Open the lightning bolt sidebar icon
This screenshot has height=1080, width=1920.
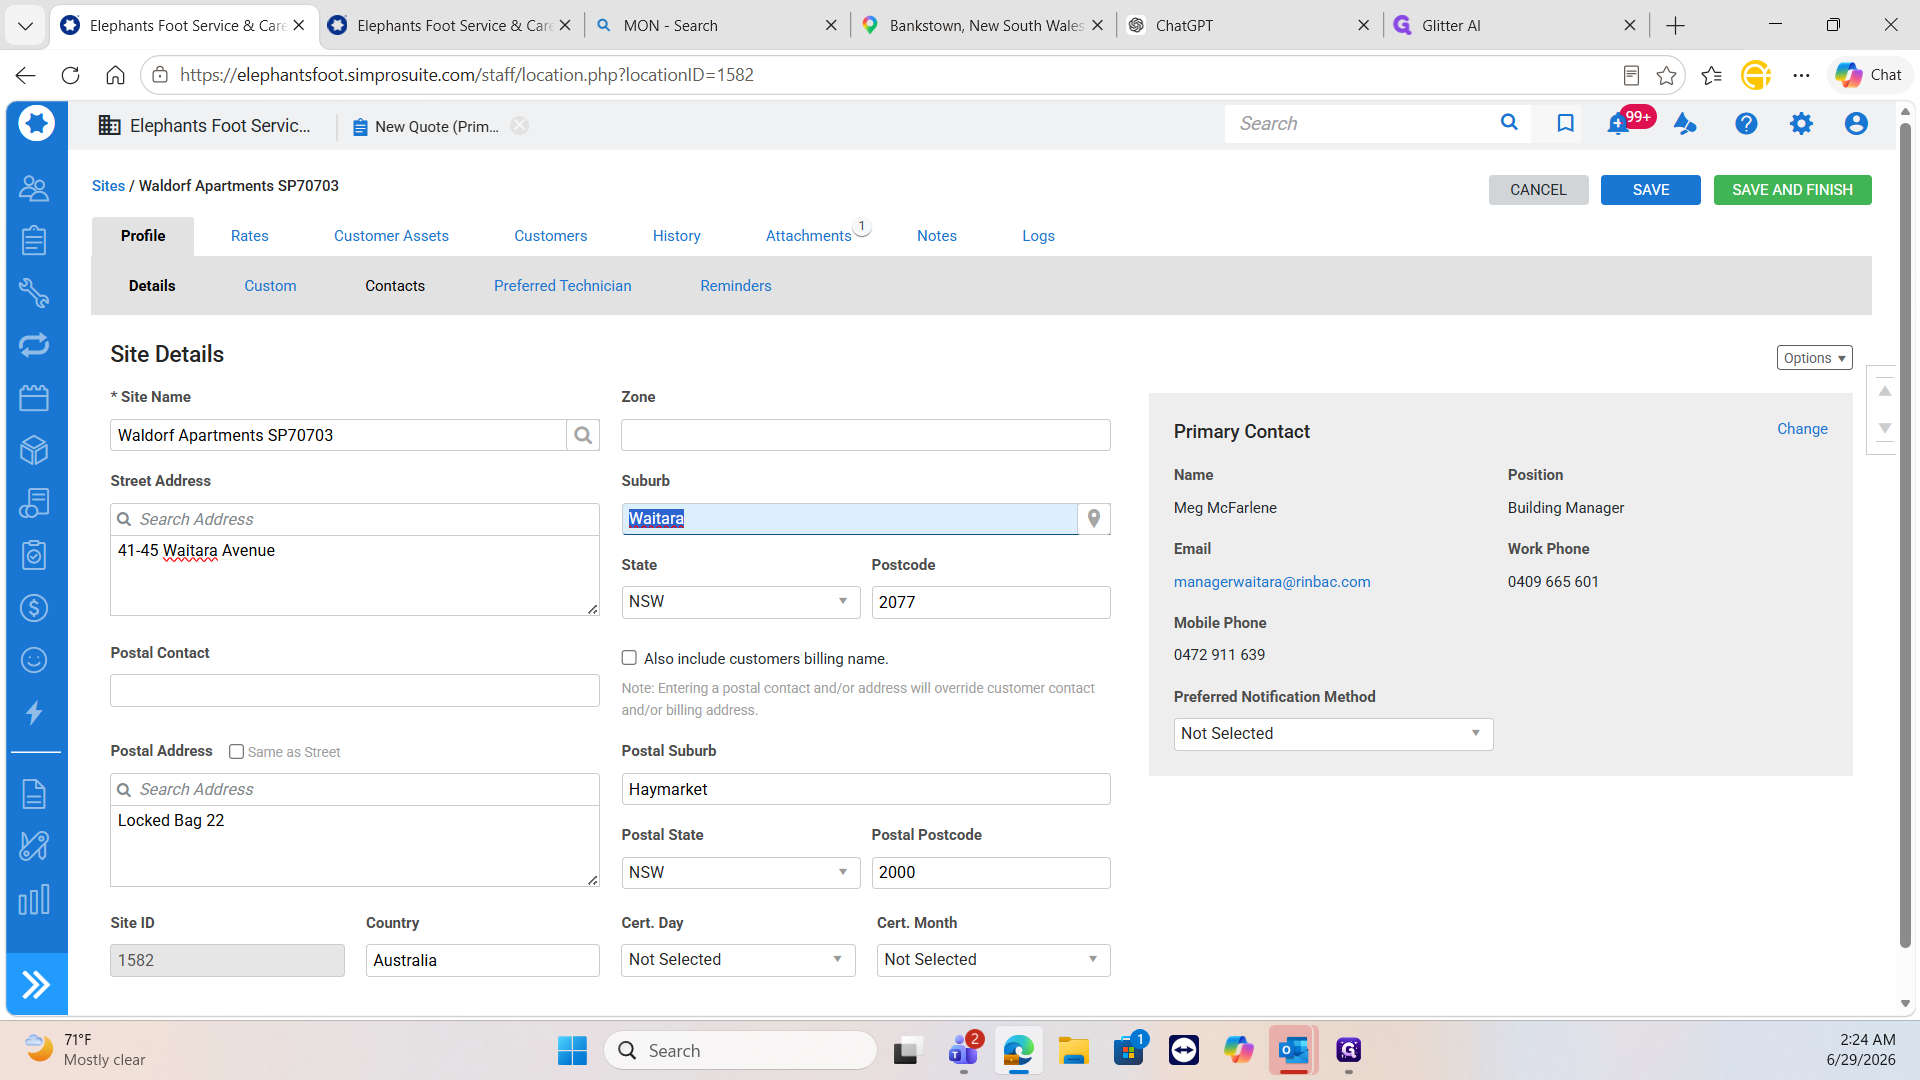click(x=34, y=712)
